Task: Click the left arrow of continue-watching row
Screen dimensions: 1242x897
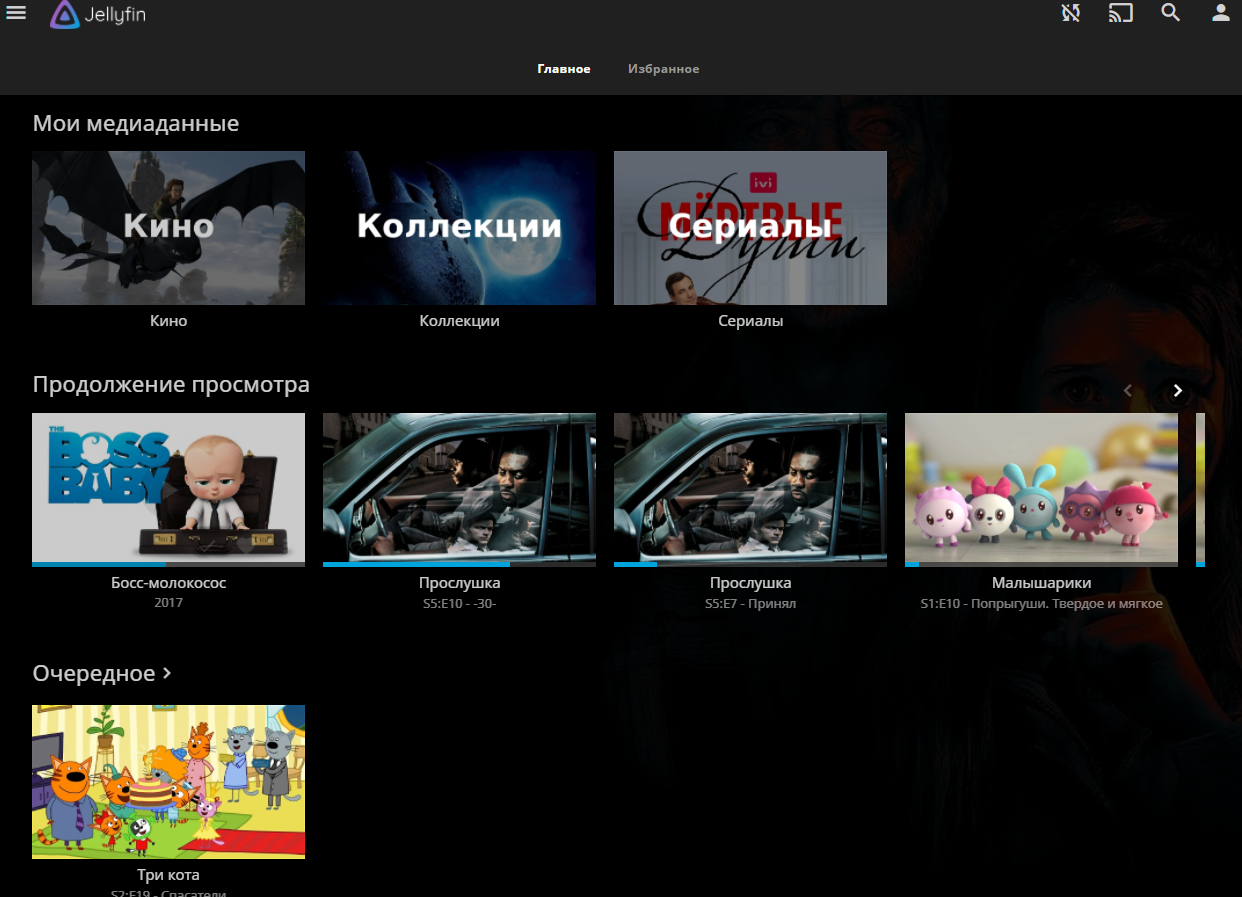Action: coord(1128,391)
